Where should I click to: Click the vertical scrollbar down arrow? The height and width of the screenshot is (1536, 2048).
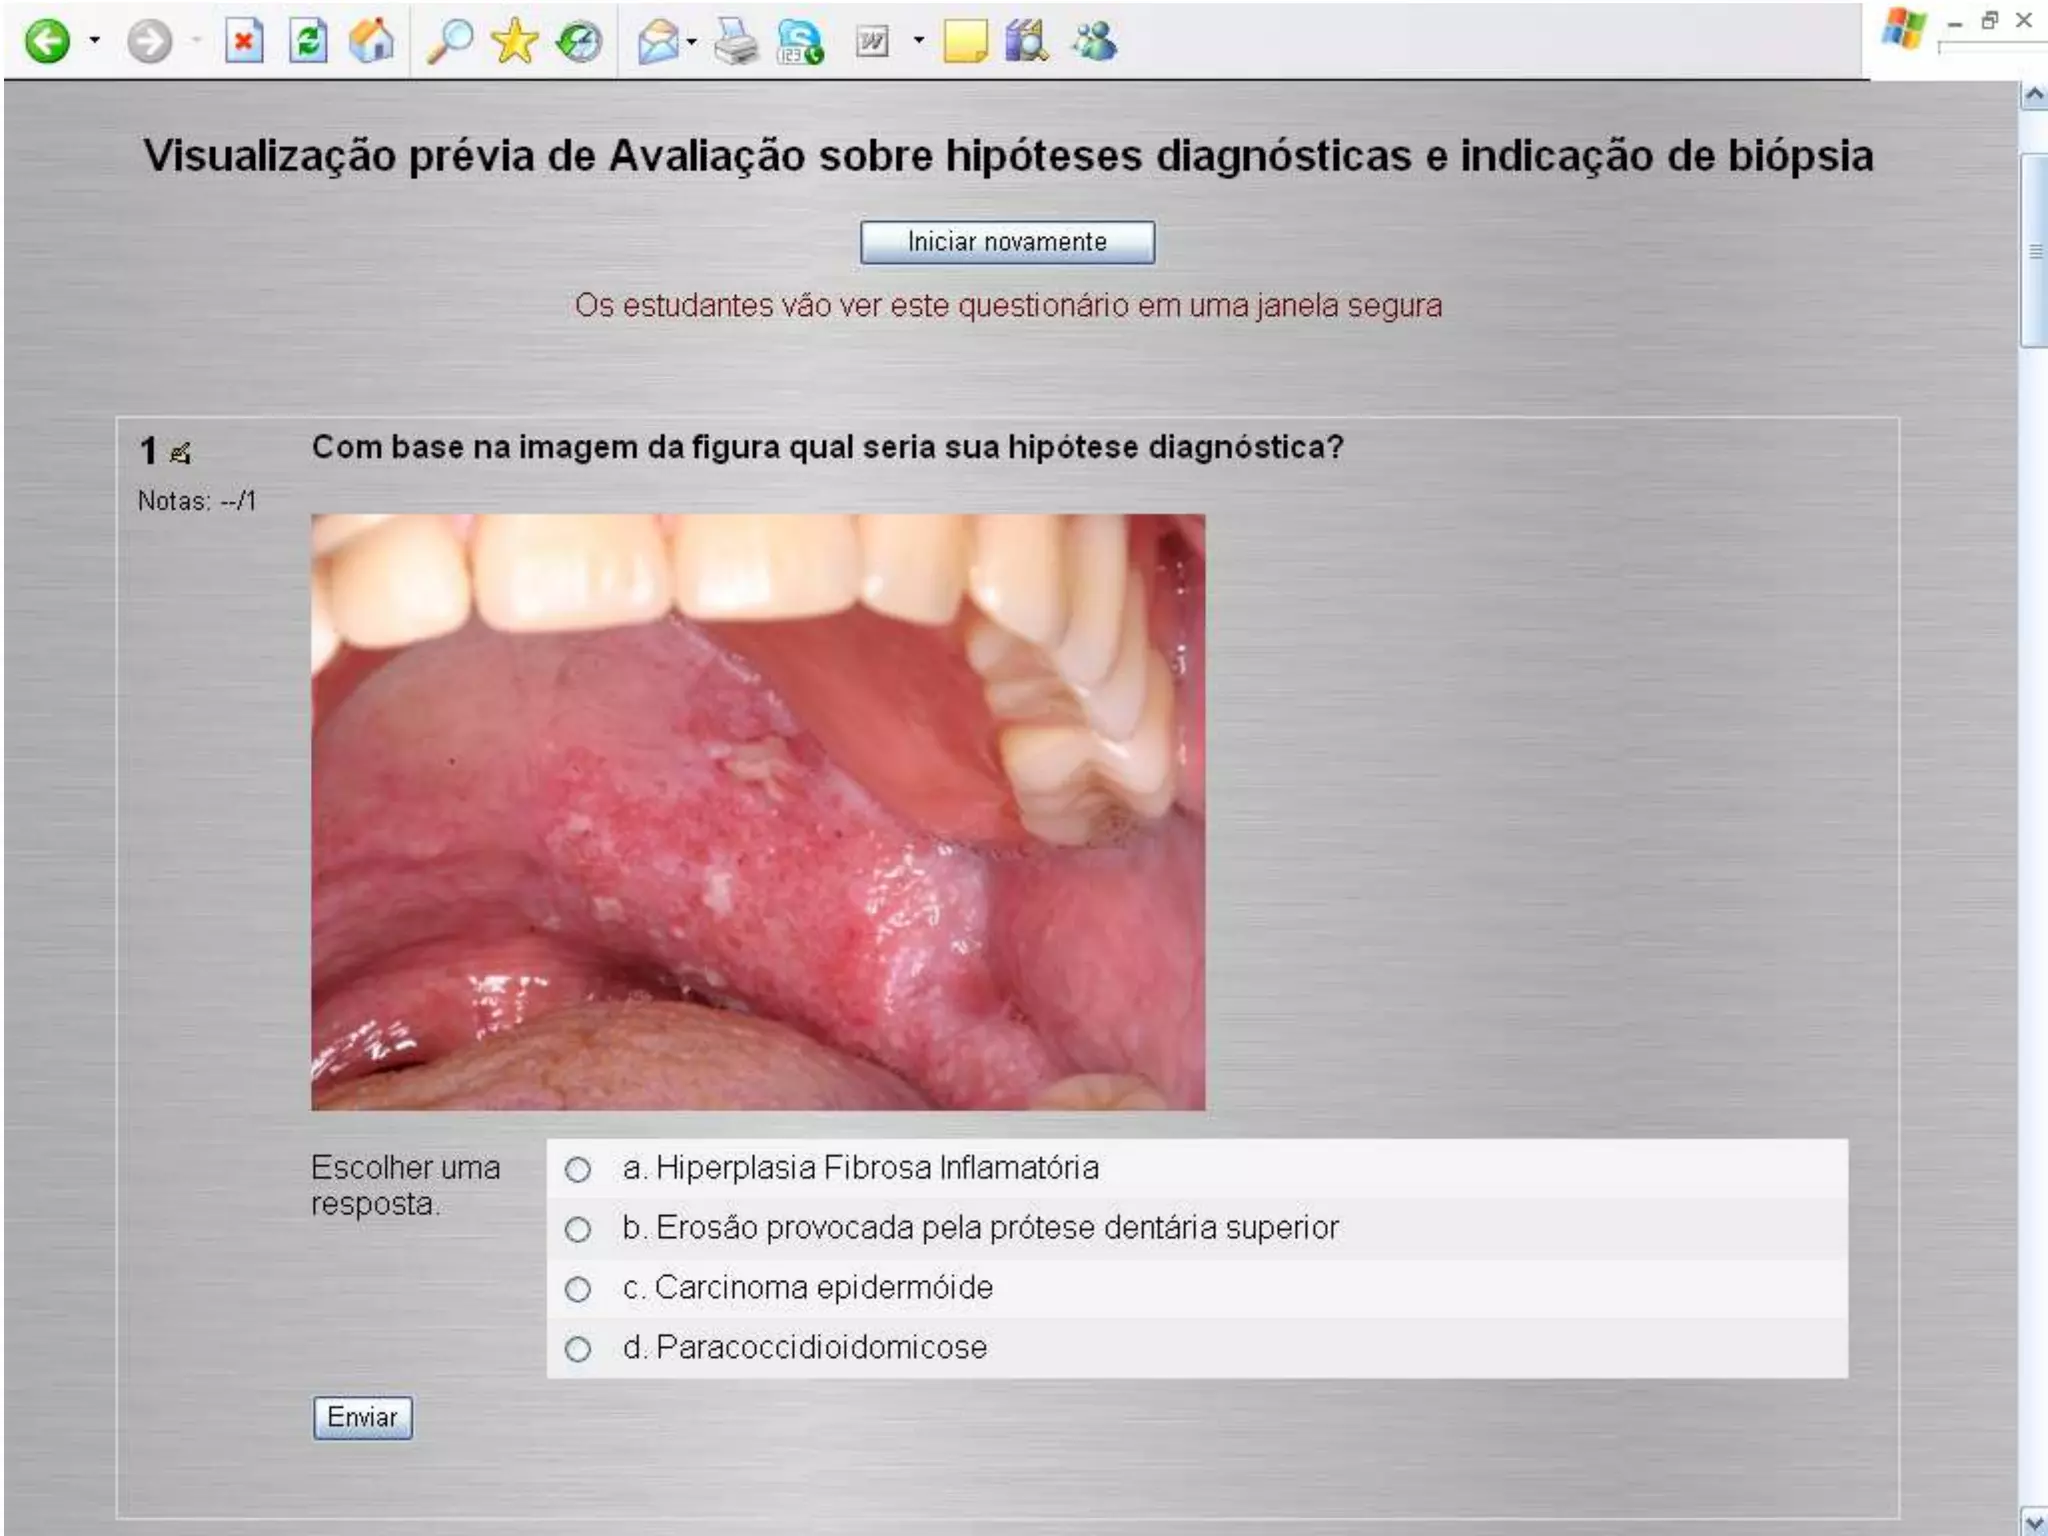pos(2033,1521)
